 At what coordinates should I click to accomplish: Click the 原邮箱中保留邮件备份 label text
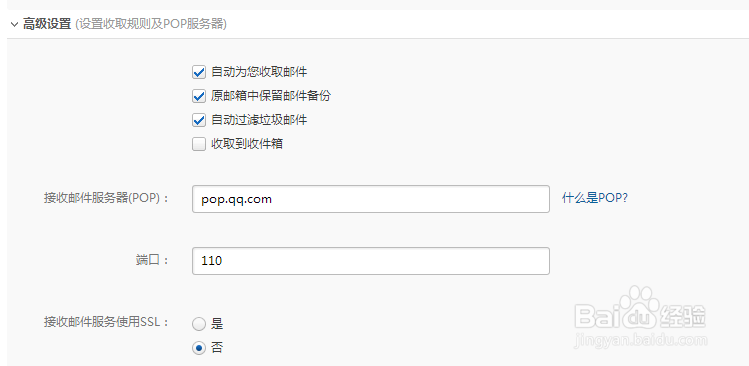point(271,96)
